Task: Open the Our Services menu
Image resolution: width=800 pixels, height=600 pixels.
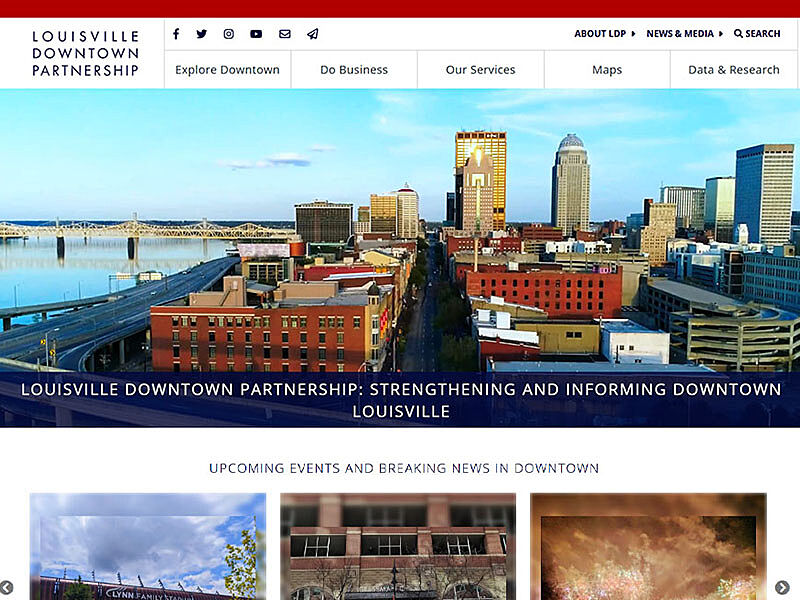Action: (x=481, y=69)
